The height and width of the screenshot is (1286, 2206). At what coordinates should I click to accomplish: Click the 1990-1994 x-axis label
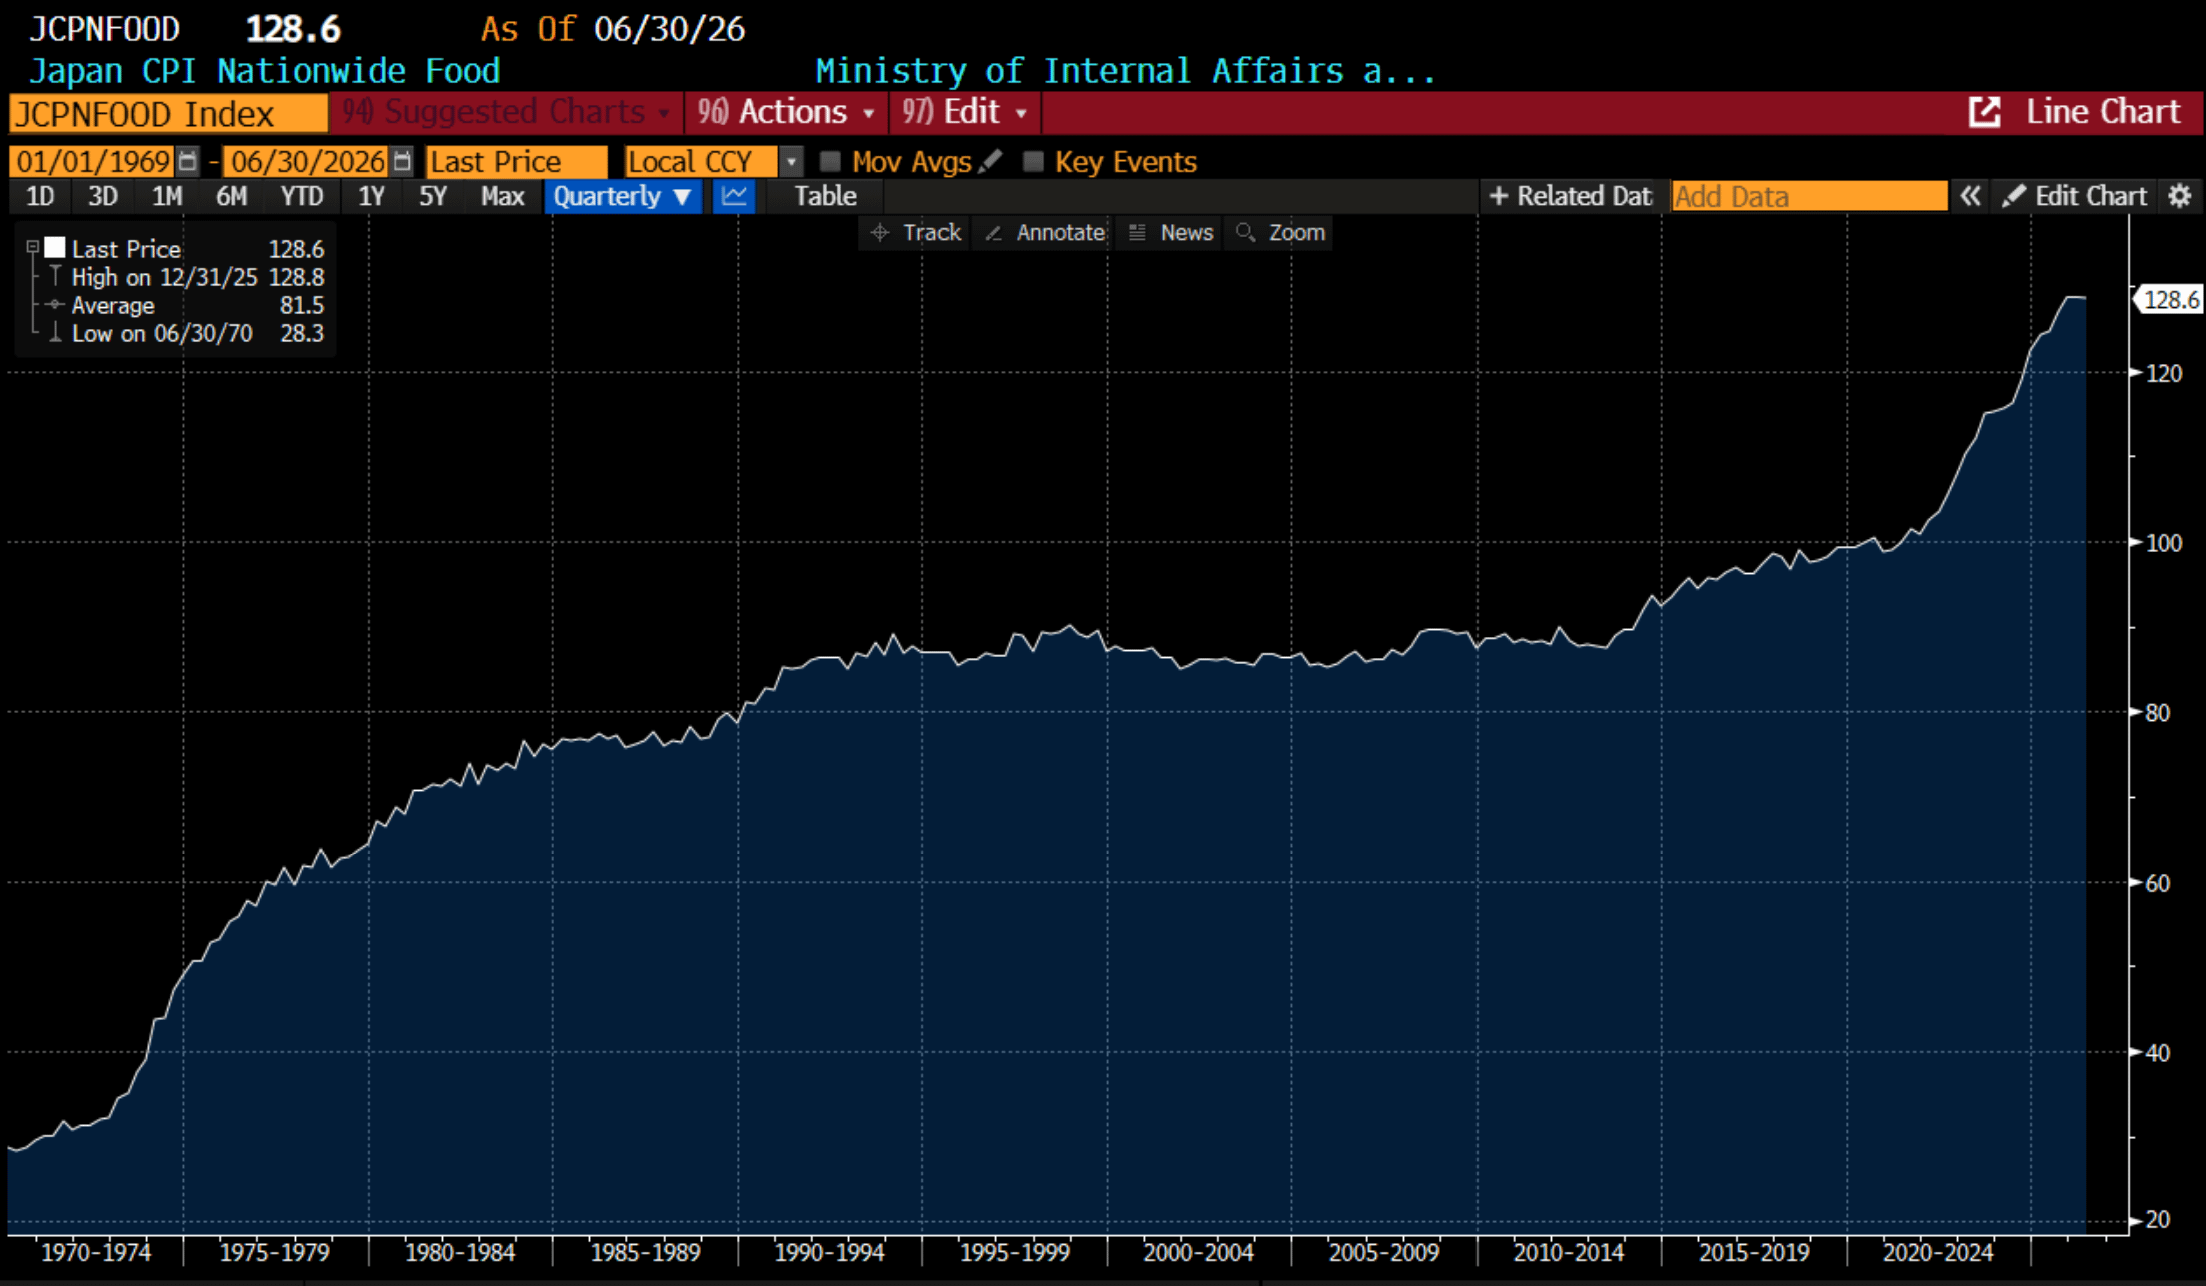click(x=830, y=1252)
